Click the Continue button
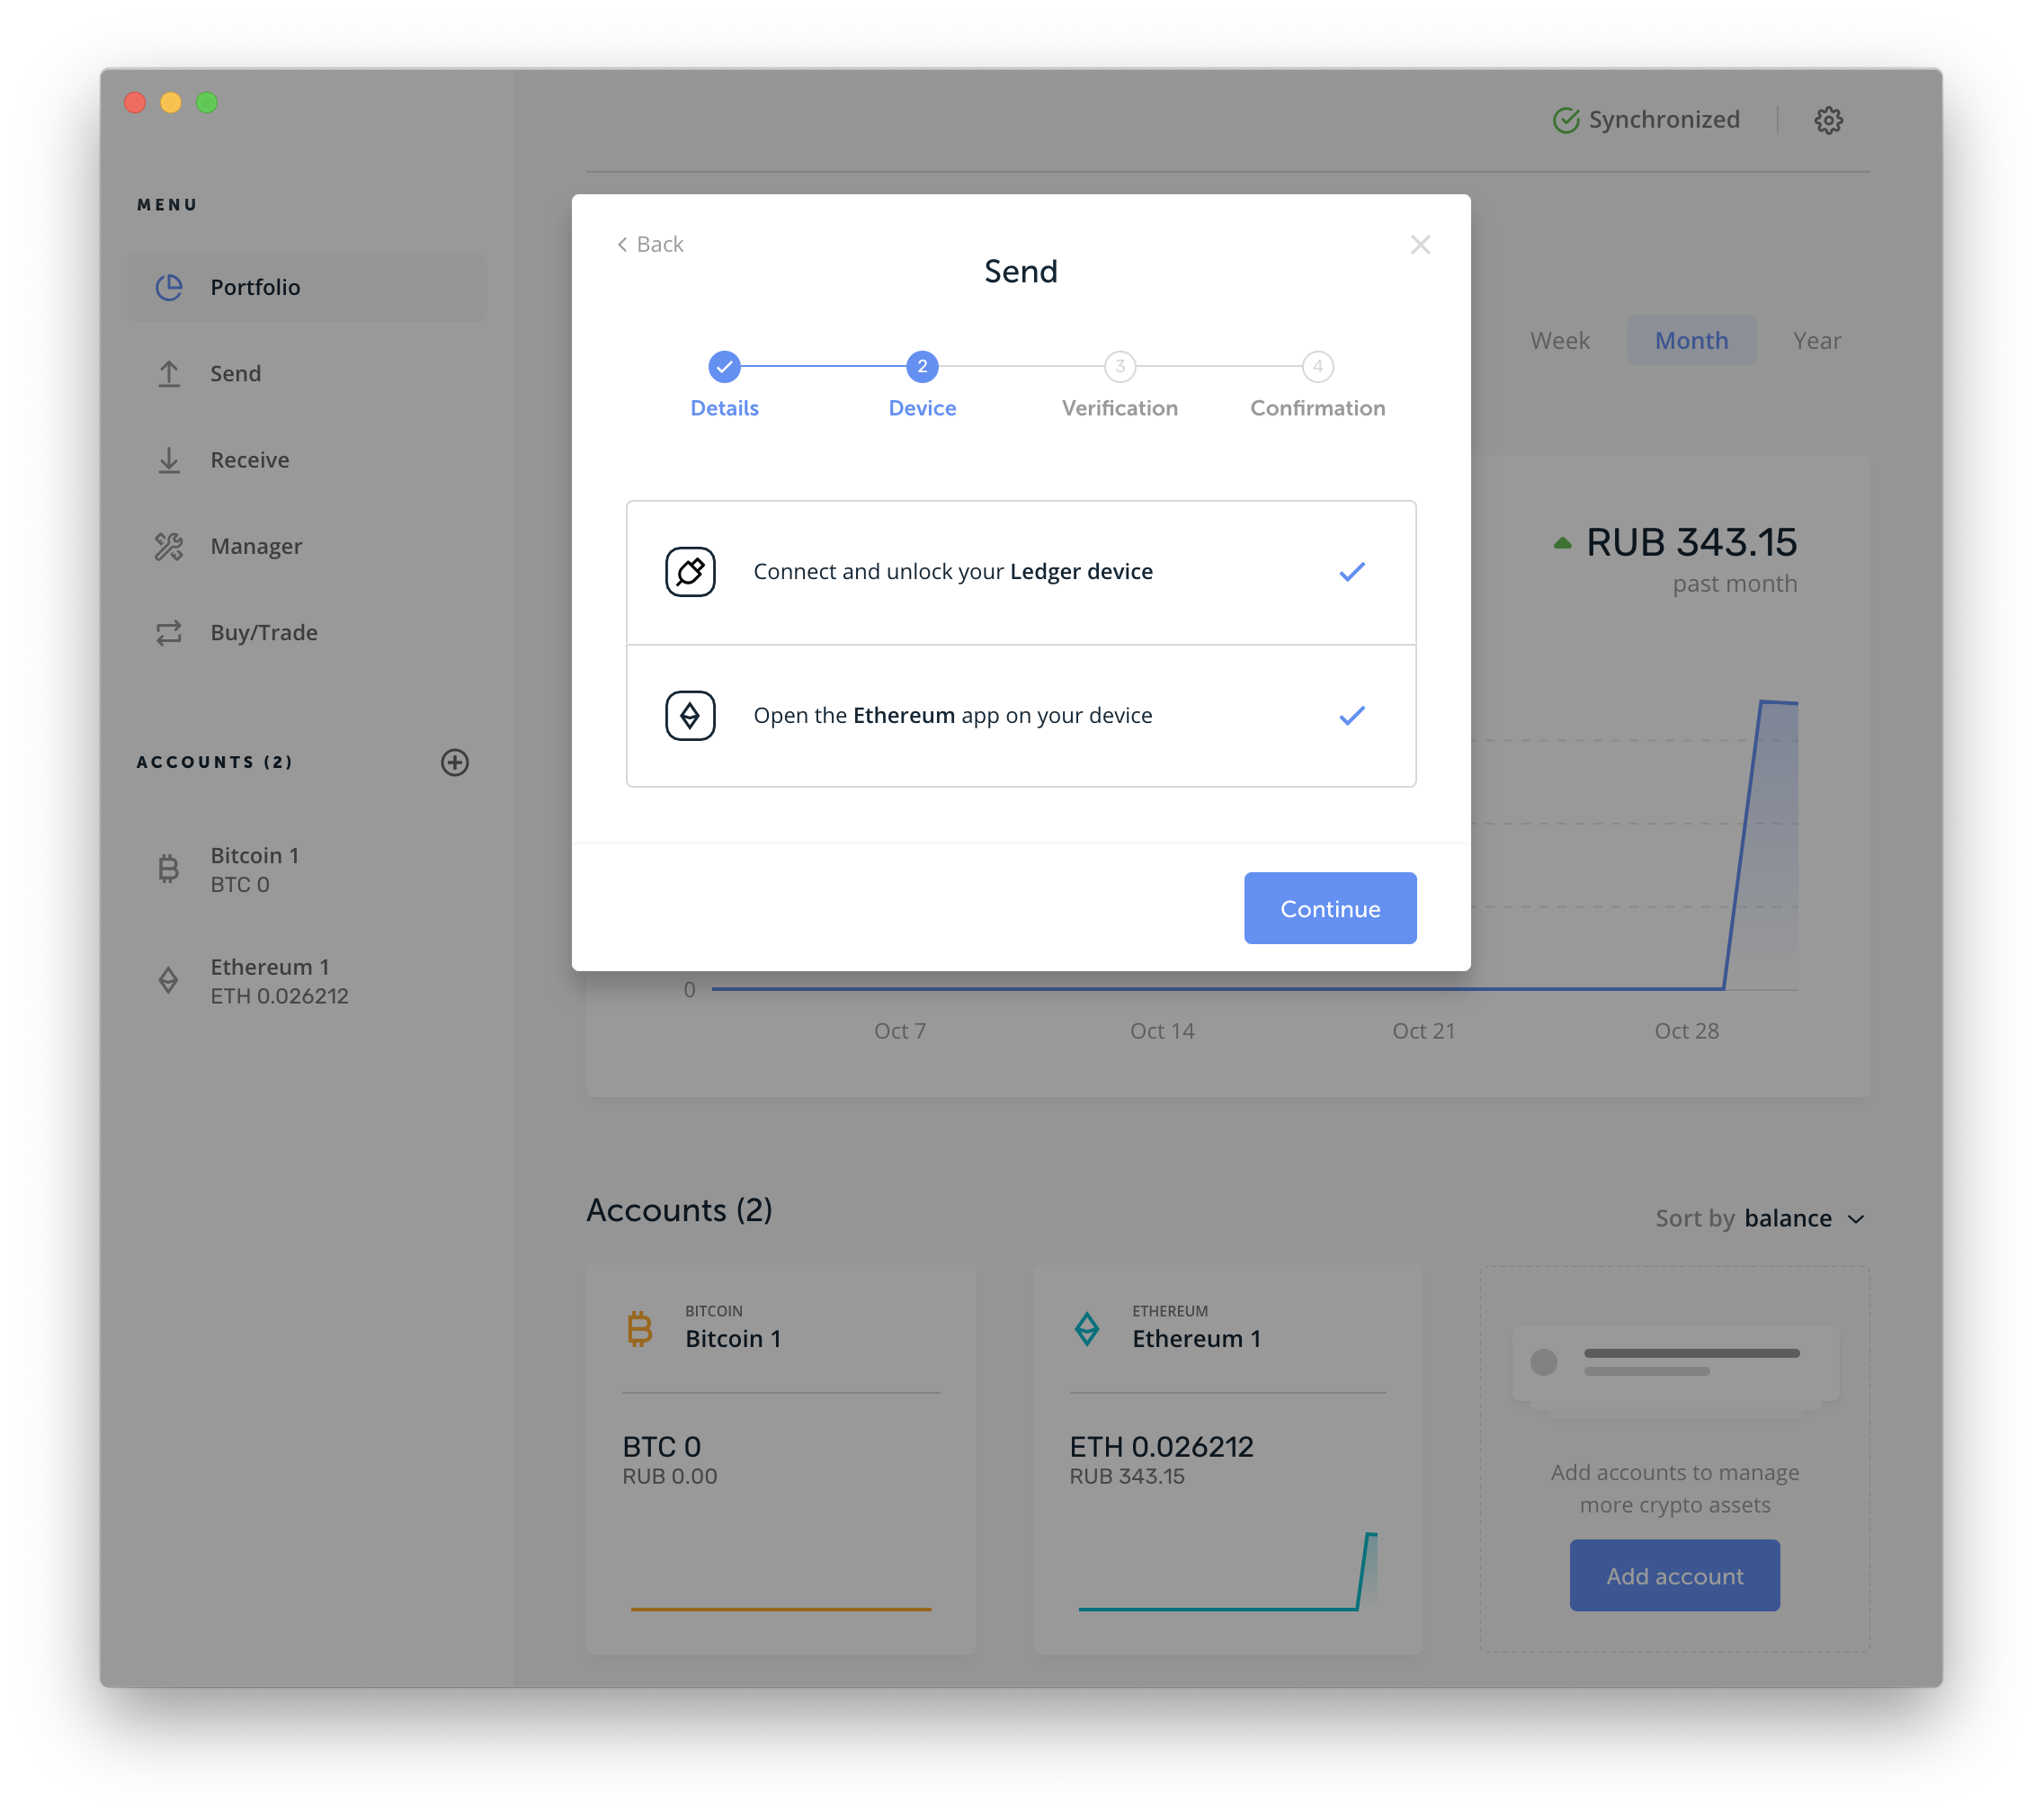2043x1820 pixels. pyautogui.click(x=1330, y=906)
